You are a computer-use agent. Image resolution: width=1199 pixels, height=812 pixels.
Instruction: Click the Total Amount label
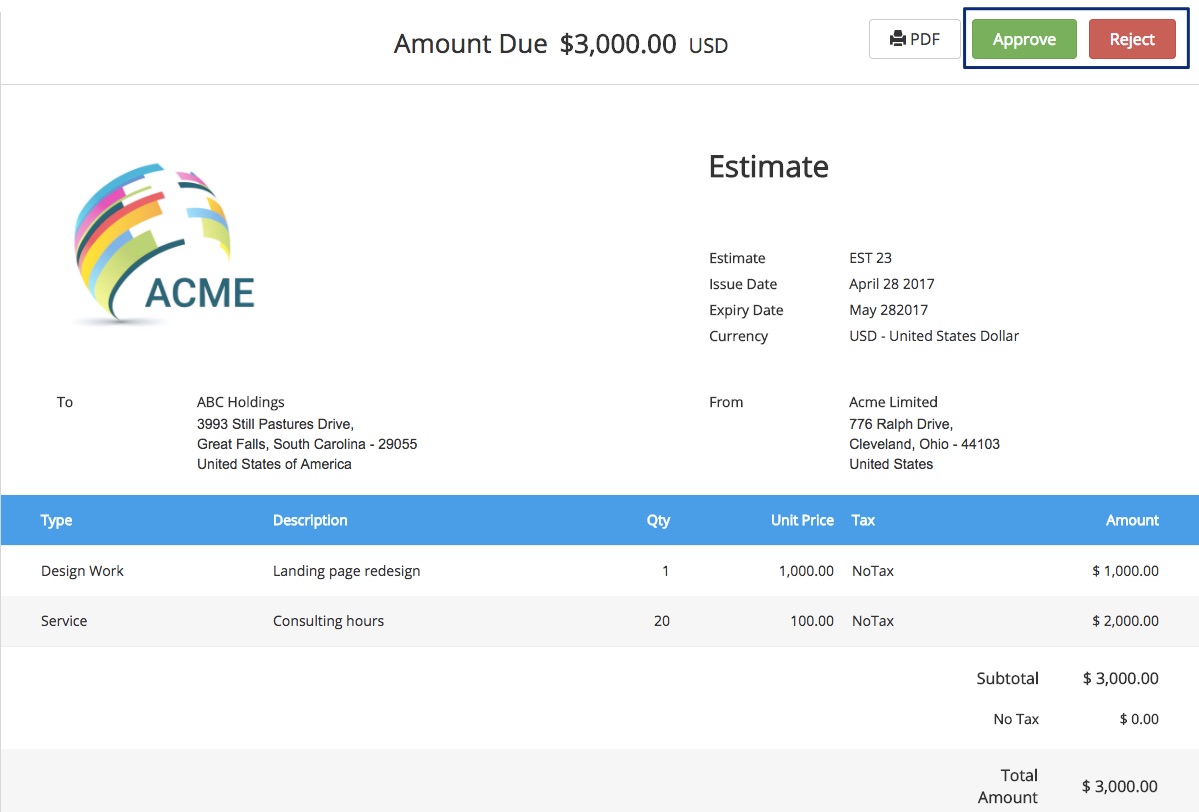pos(1007,786)
